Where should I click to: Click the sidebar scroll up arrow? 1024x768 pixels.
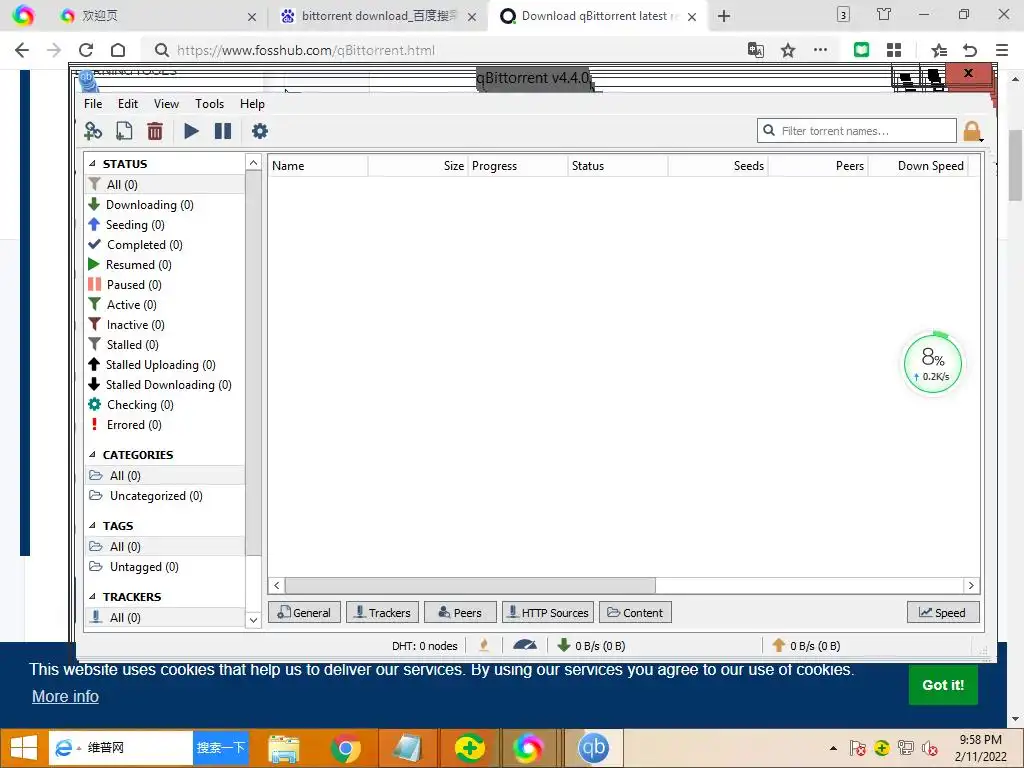[253, 162]
